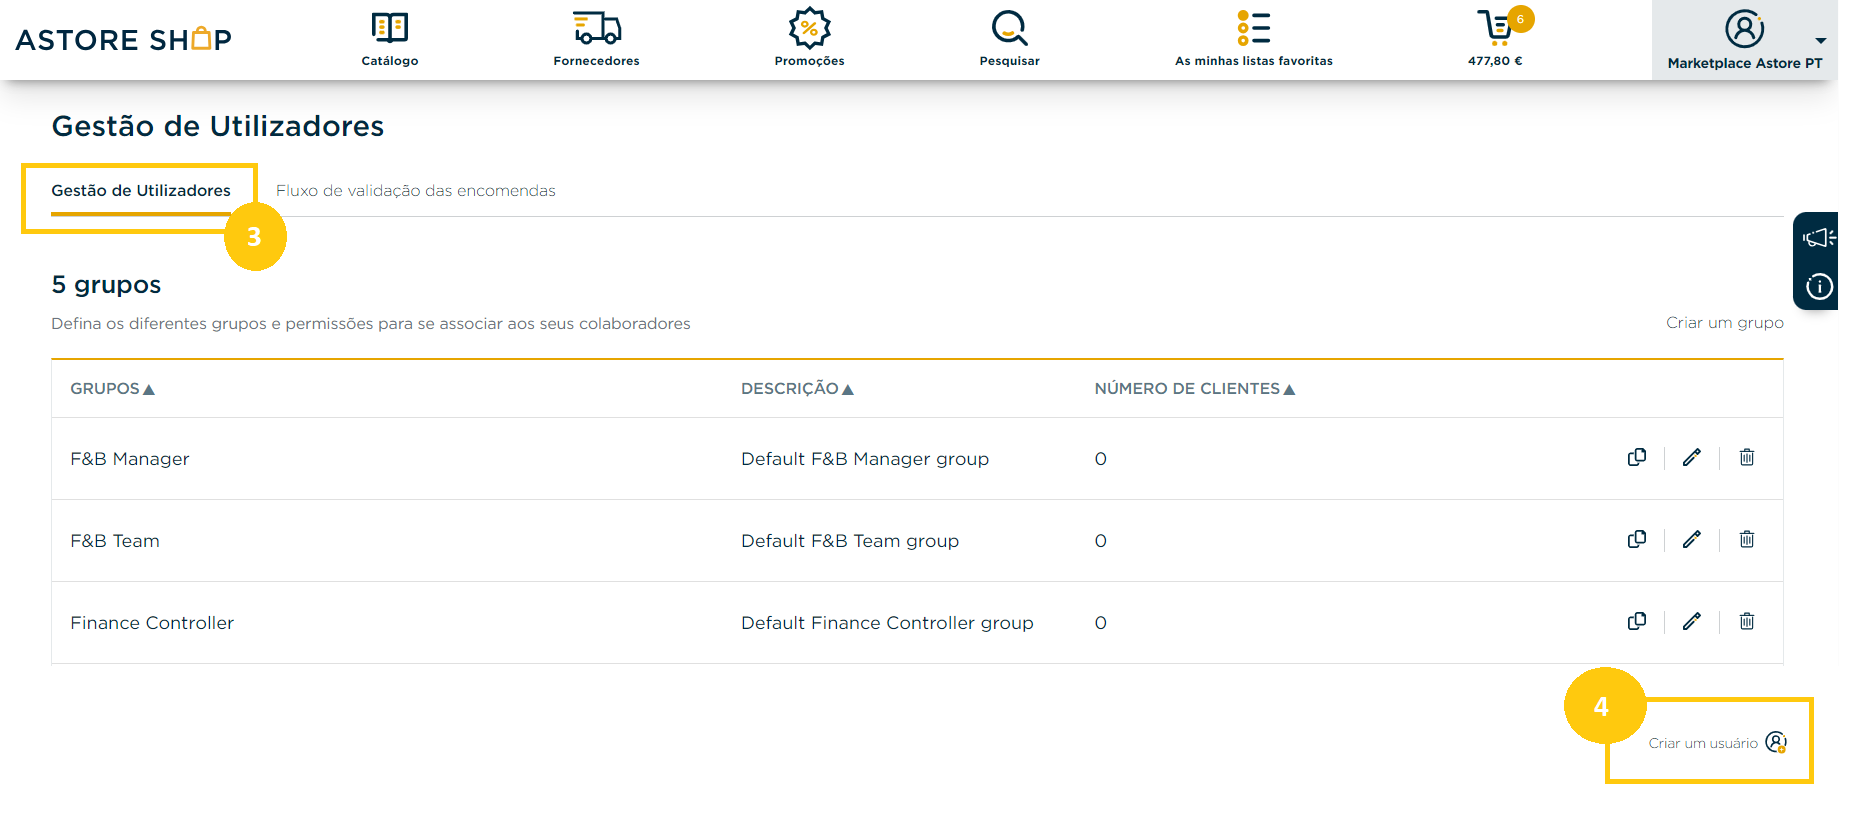Click the user-plus icon next to Criar um usuário
The height and width of the screenshot is (818, 1856).
click(x=1776, y=742)
